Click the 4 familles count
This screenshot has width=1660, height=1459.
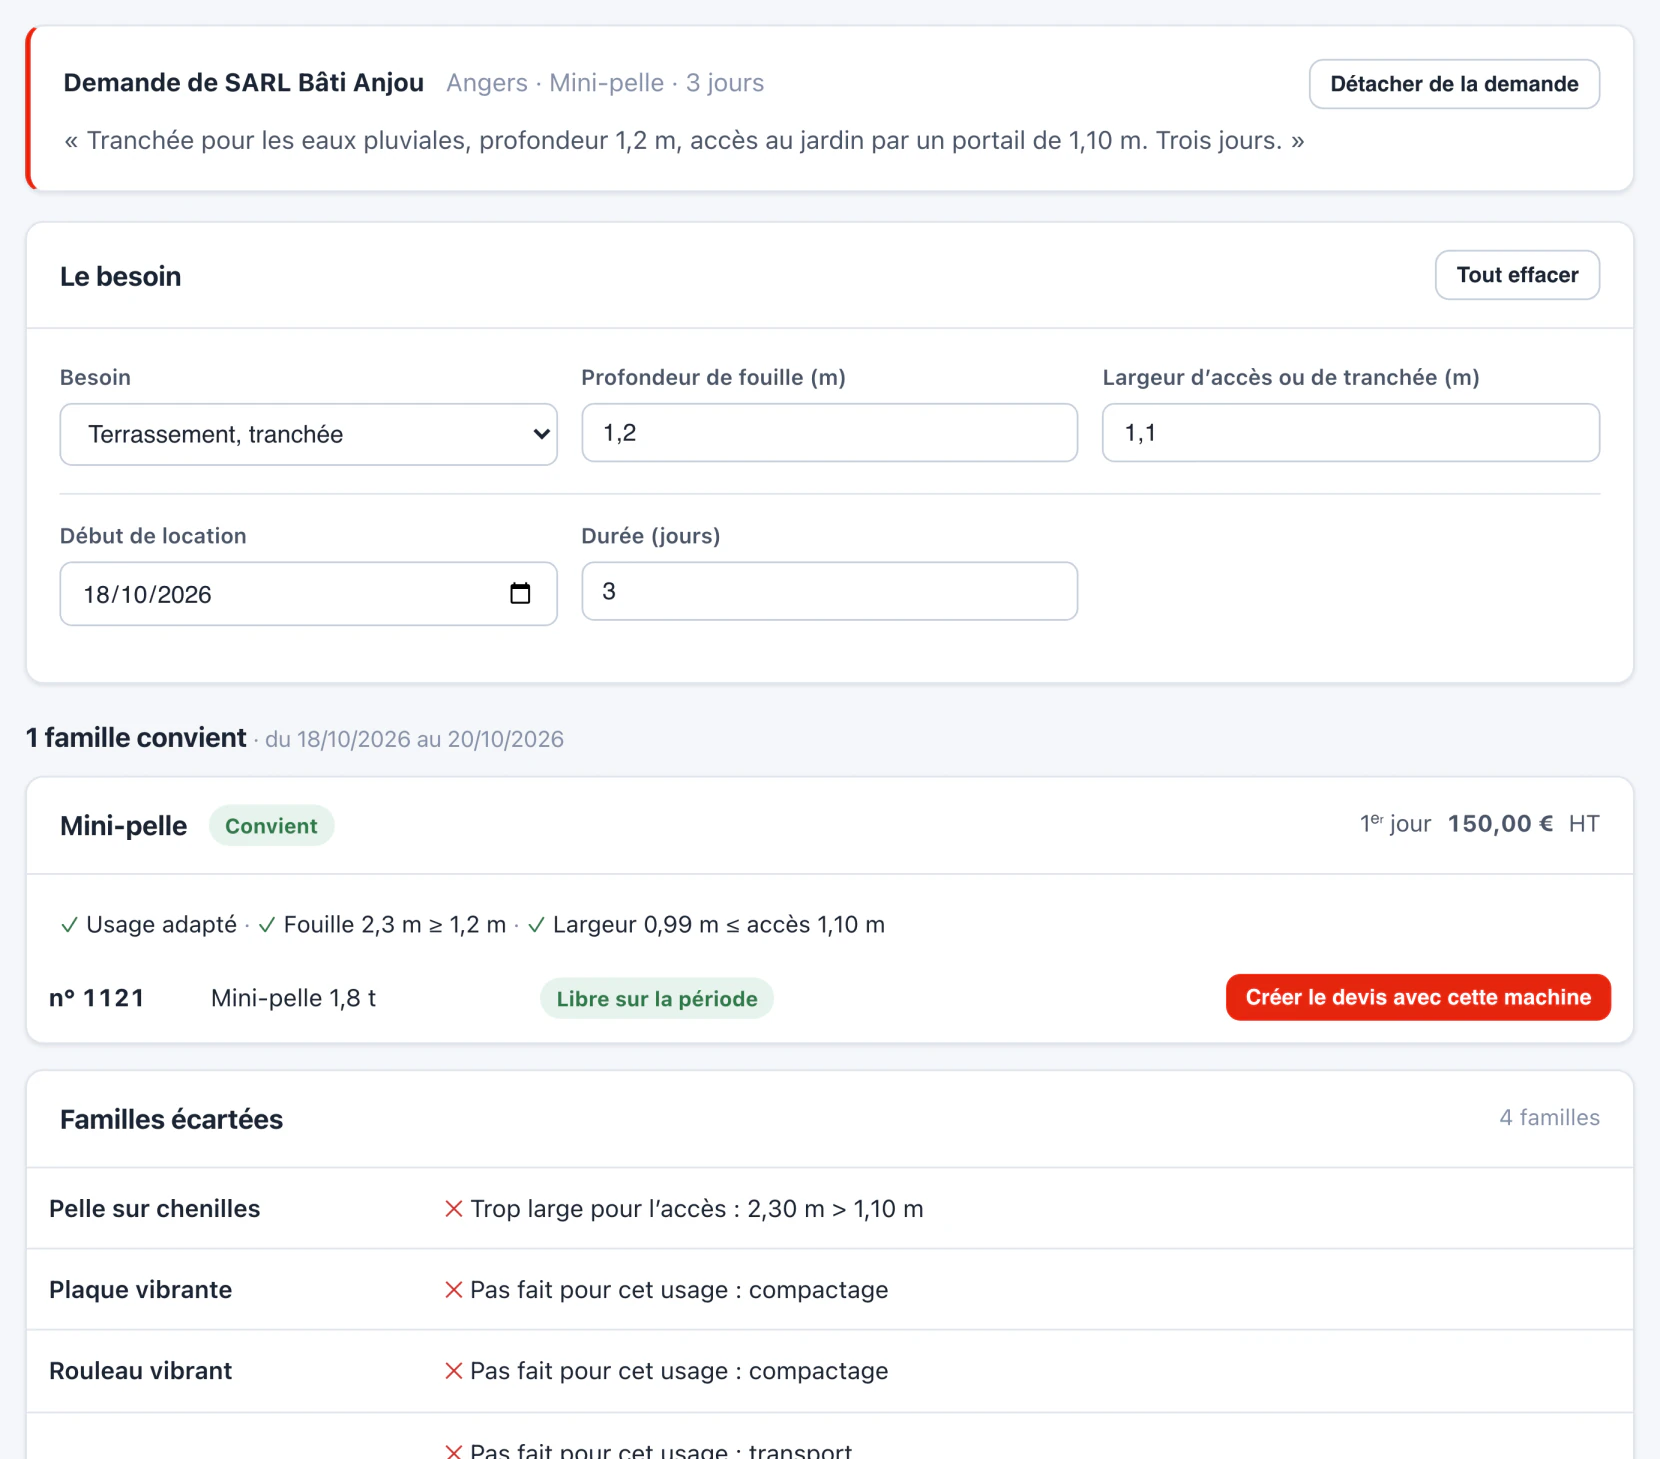click(x=1549, y=1118)
